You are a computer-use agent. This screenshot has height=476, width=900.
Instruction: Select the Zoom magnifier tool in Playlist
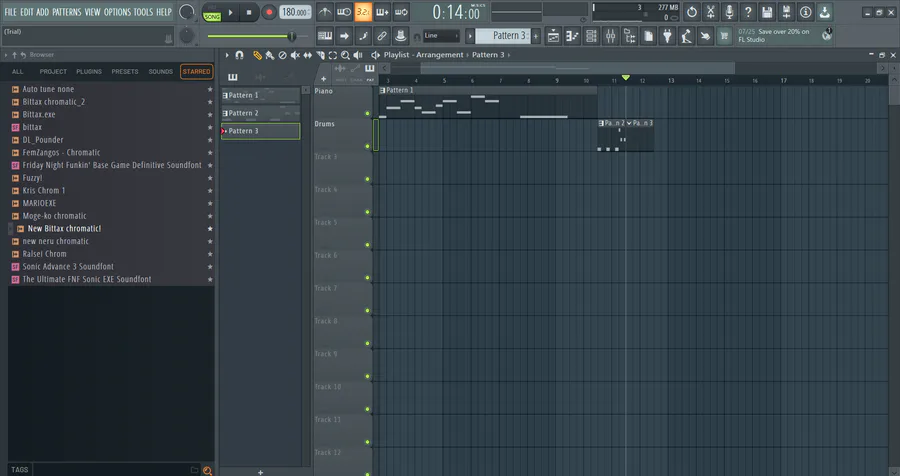(x=345, y=55)
